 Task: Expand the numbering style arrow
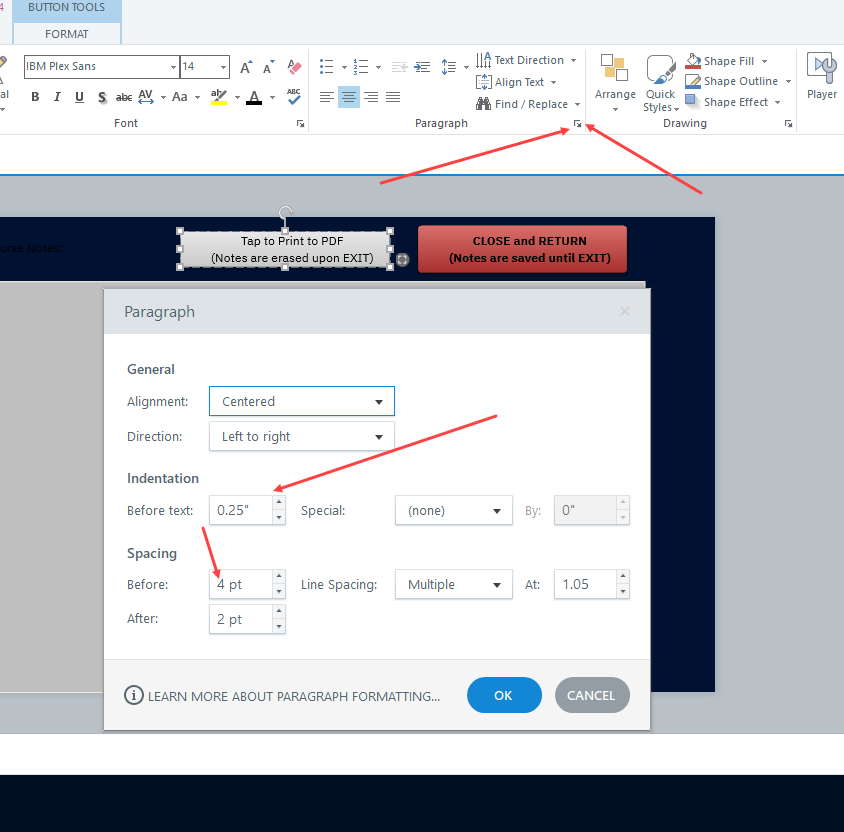378,67
